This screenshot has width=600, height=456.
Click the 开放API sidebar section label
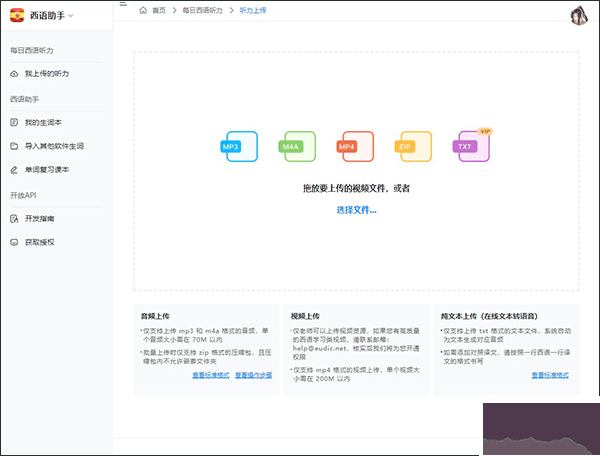tap(23, 195)
